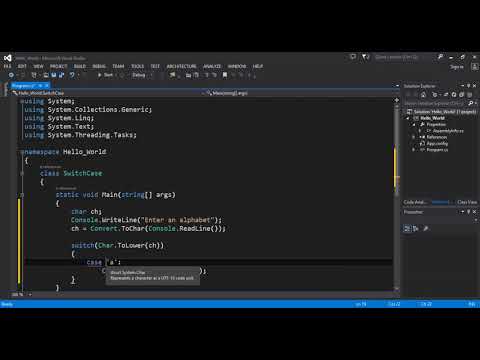Collapse the SwitchCase class outline
This screenshot has width=480, height=360.
22,173
